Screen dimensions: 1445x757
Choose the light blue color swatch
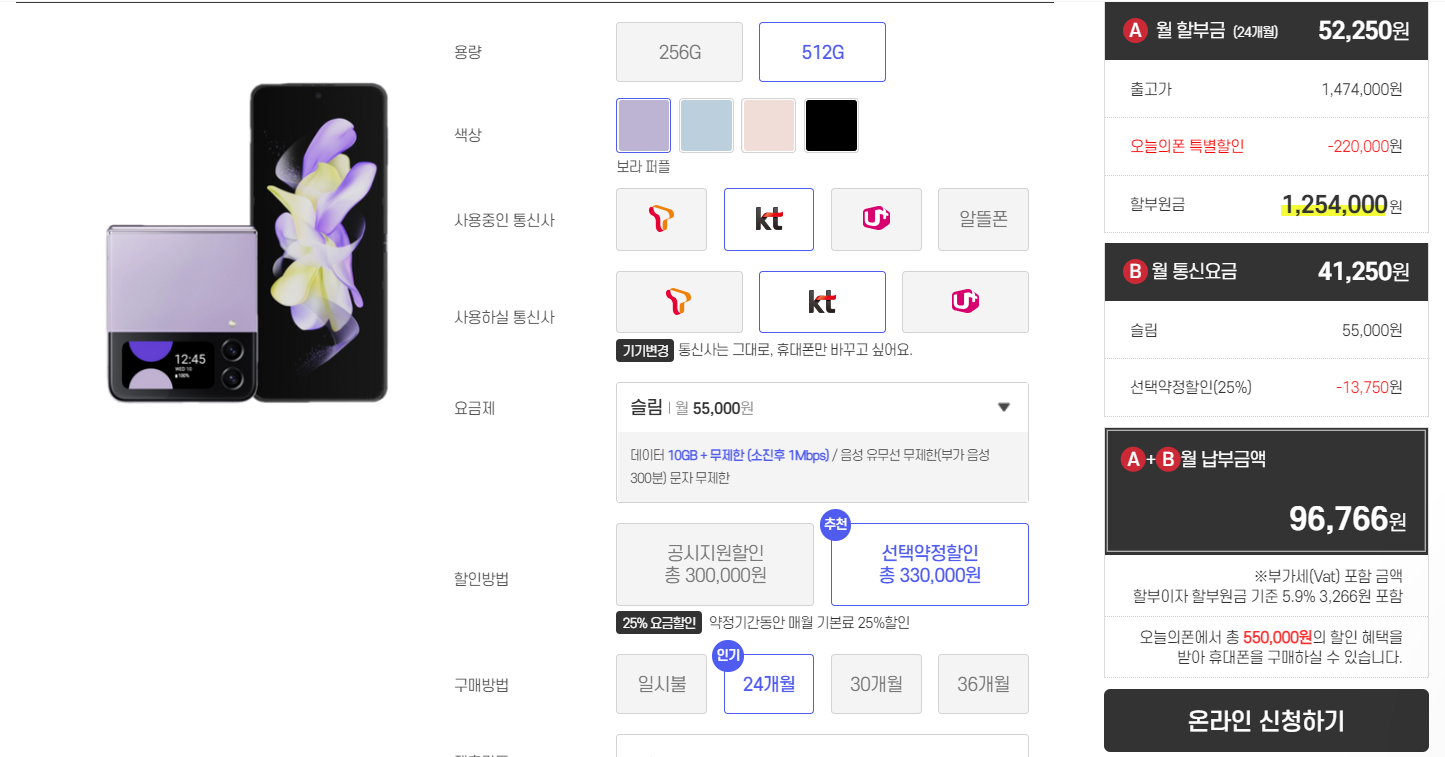tap(706, 125)
